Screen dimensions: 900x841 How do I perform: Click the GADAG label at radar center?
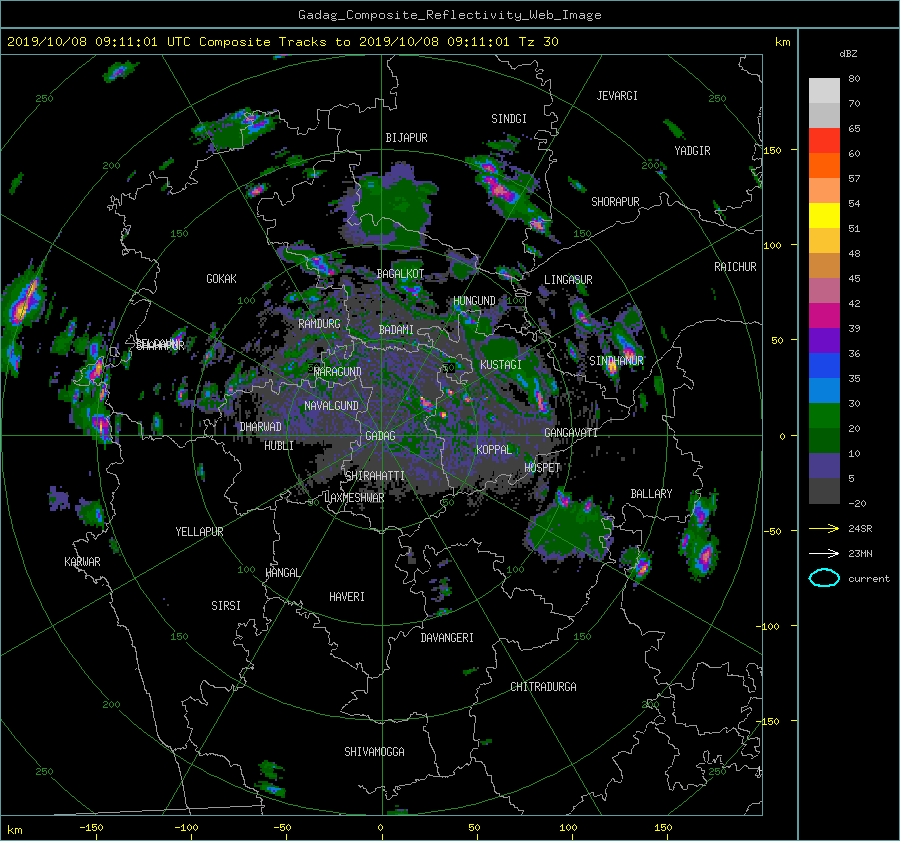(381, 436)
